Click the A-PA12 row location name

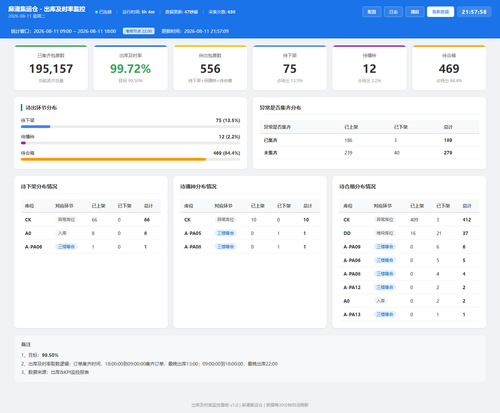pos(352,287)
